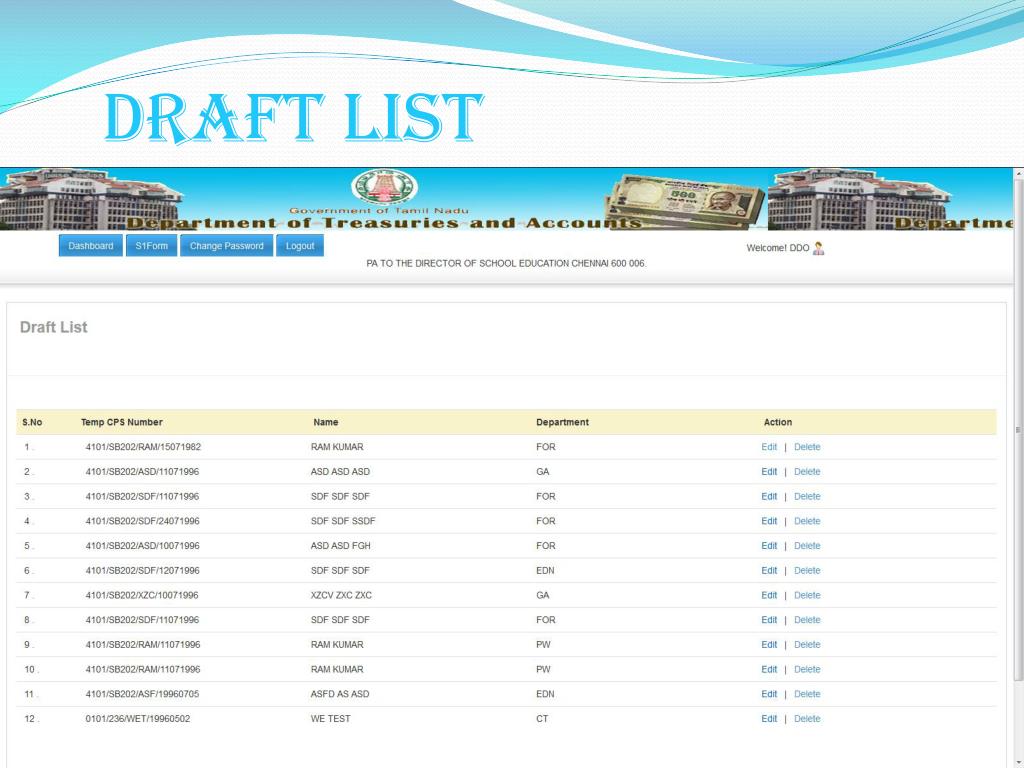
Task: Edit the RAM KUMAR FOR draft row 1
Action: (769, 447)
